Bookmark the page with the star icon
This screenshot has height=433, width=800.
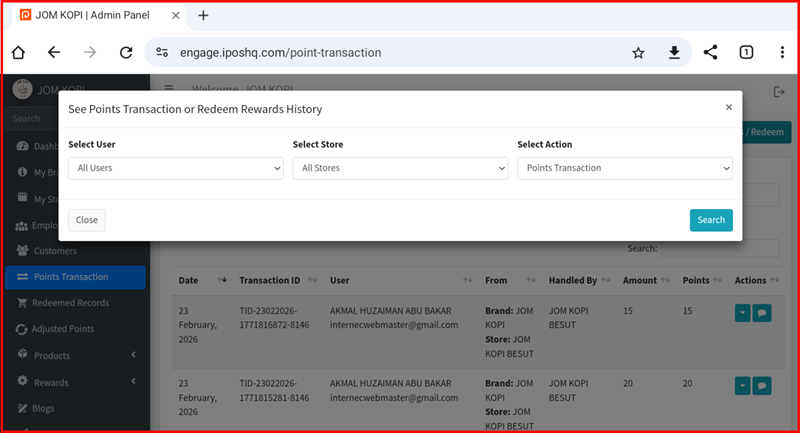click(638, 53)
